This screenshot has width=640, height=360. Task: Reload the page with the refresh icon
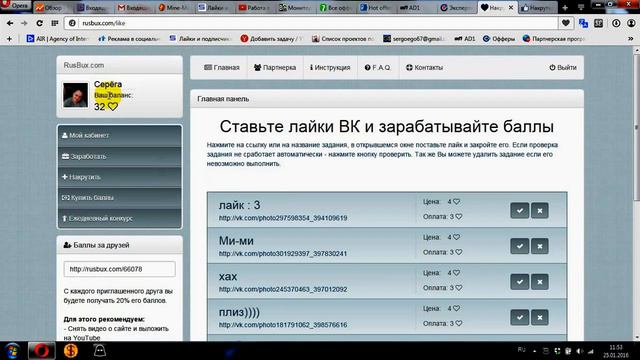point(39,23)
